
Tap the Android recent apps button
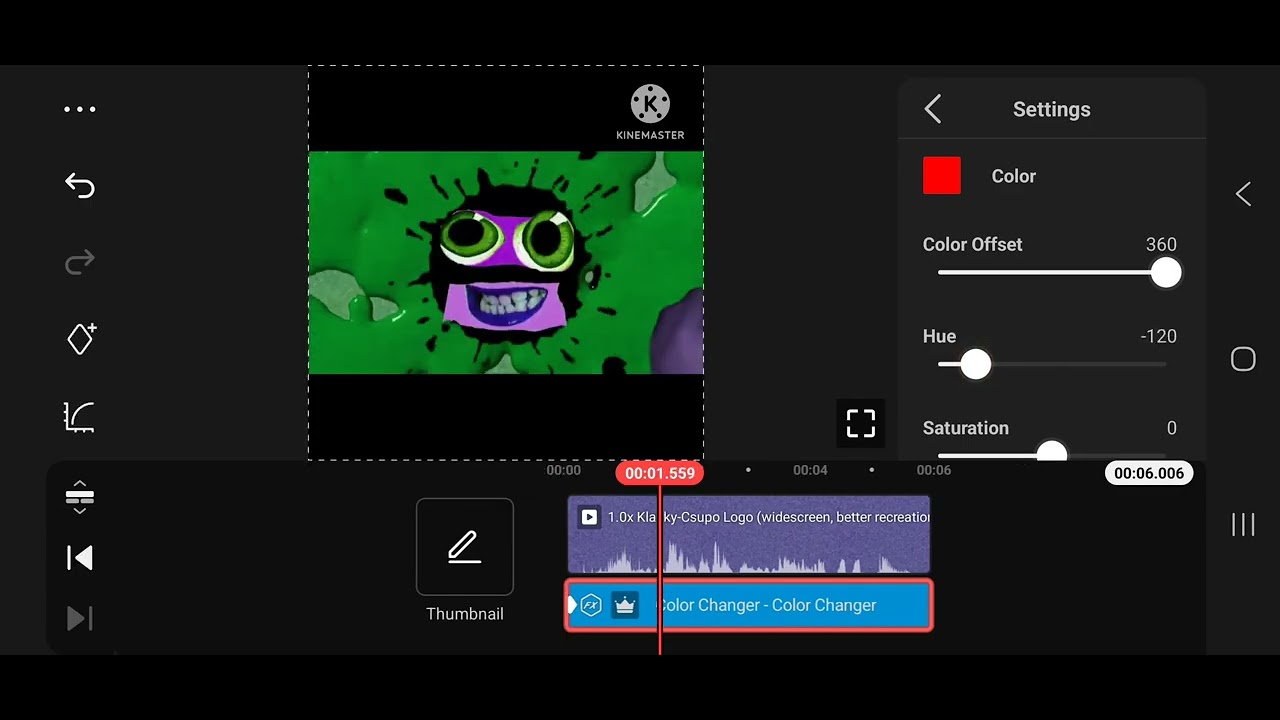click(1243, 524)
